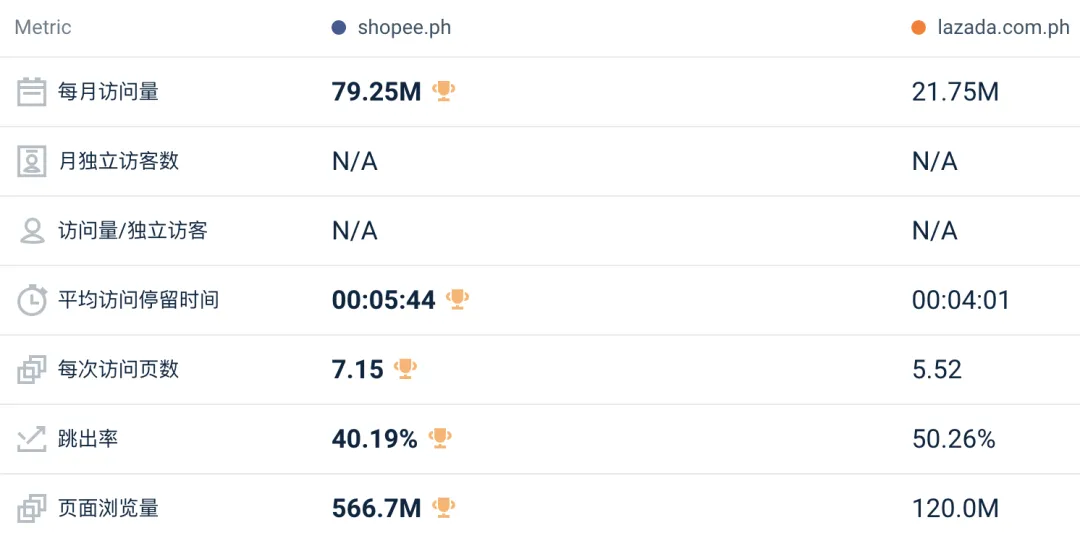The image size is (1080, 541).
Task: Open the shopee.ph site link
Action: point(404,28)
